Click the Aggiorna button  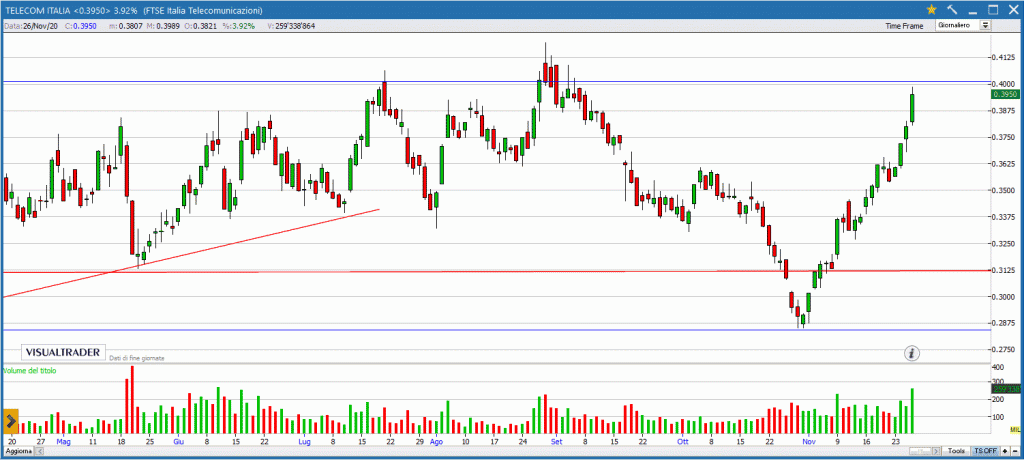(19, 451)
